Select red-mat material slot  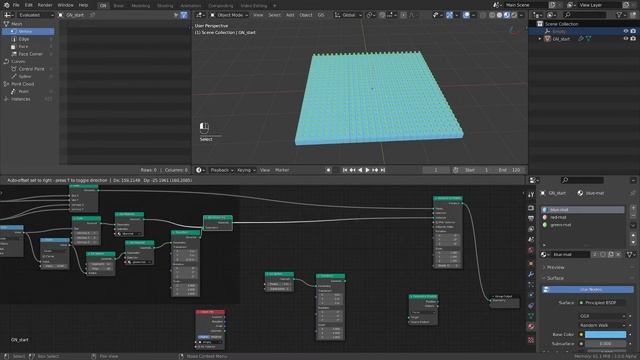582,217
